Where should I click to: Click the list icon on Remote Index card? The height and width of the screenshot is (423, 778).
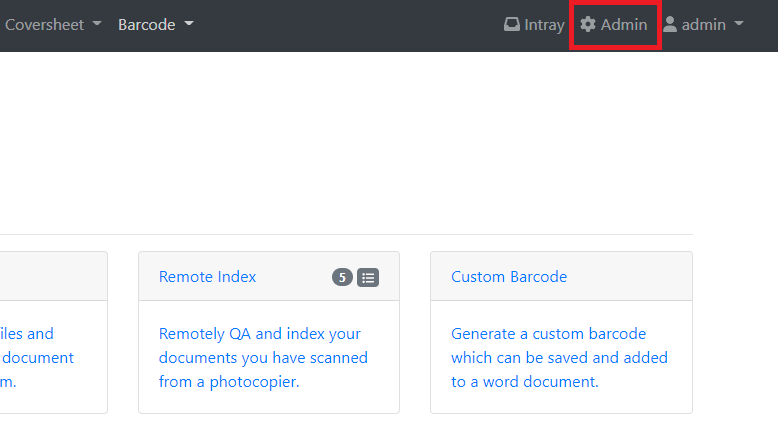click(x=368, y=277)
